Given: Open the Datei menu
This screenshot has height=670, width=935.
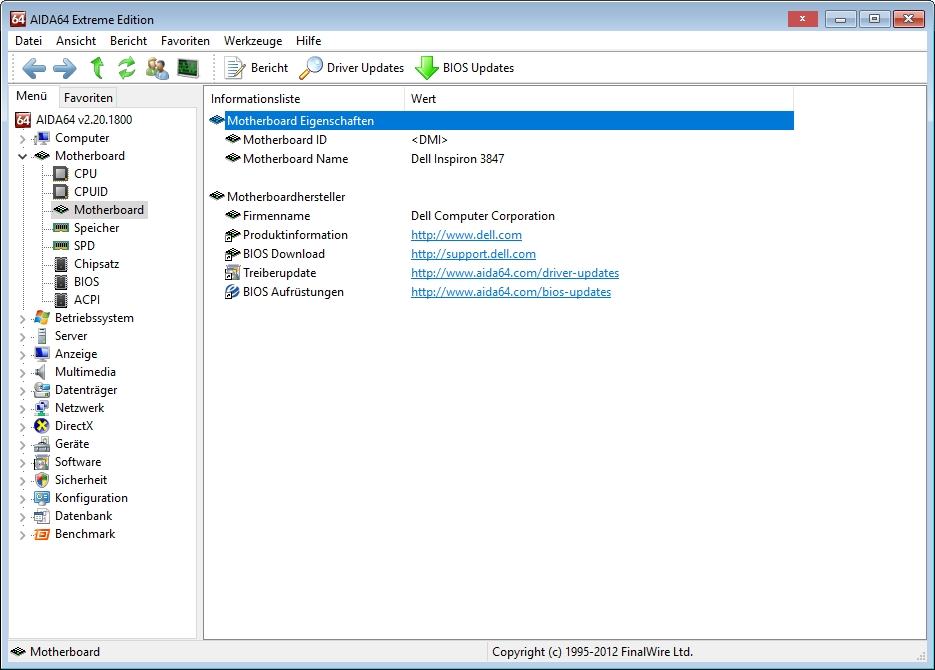Looking at the screenshot, I should [29, 41].
